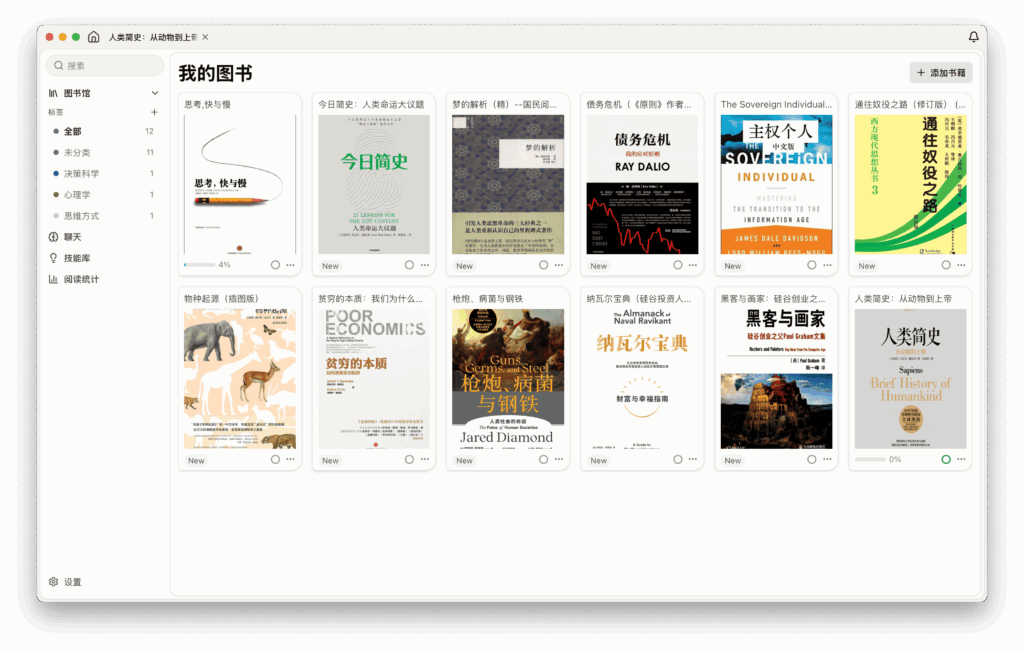The height and width of the screenshot is (651, 1024).
Task: Select the 纳瓦尔宝典 book checkbox
Action: click(676, 460)
